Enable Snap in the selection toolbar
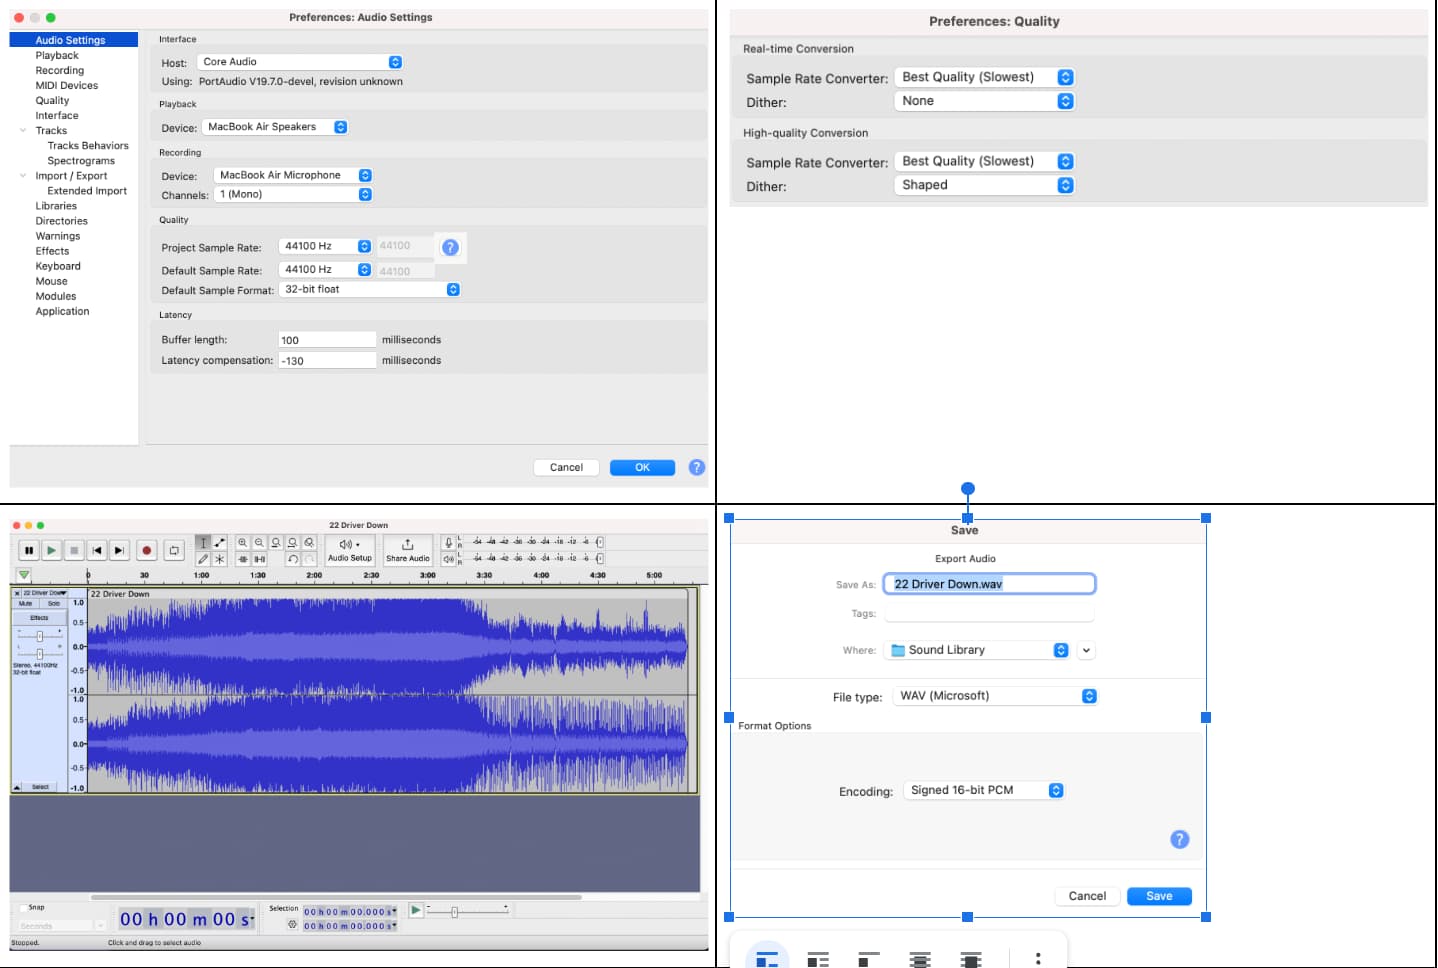The width and height of the screenshot is (1438, 968). point(25,907)
